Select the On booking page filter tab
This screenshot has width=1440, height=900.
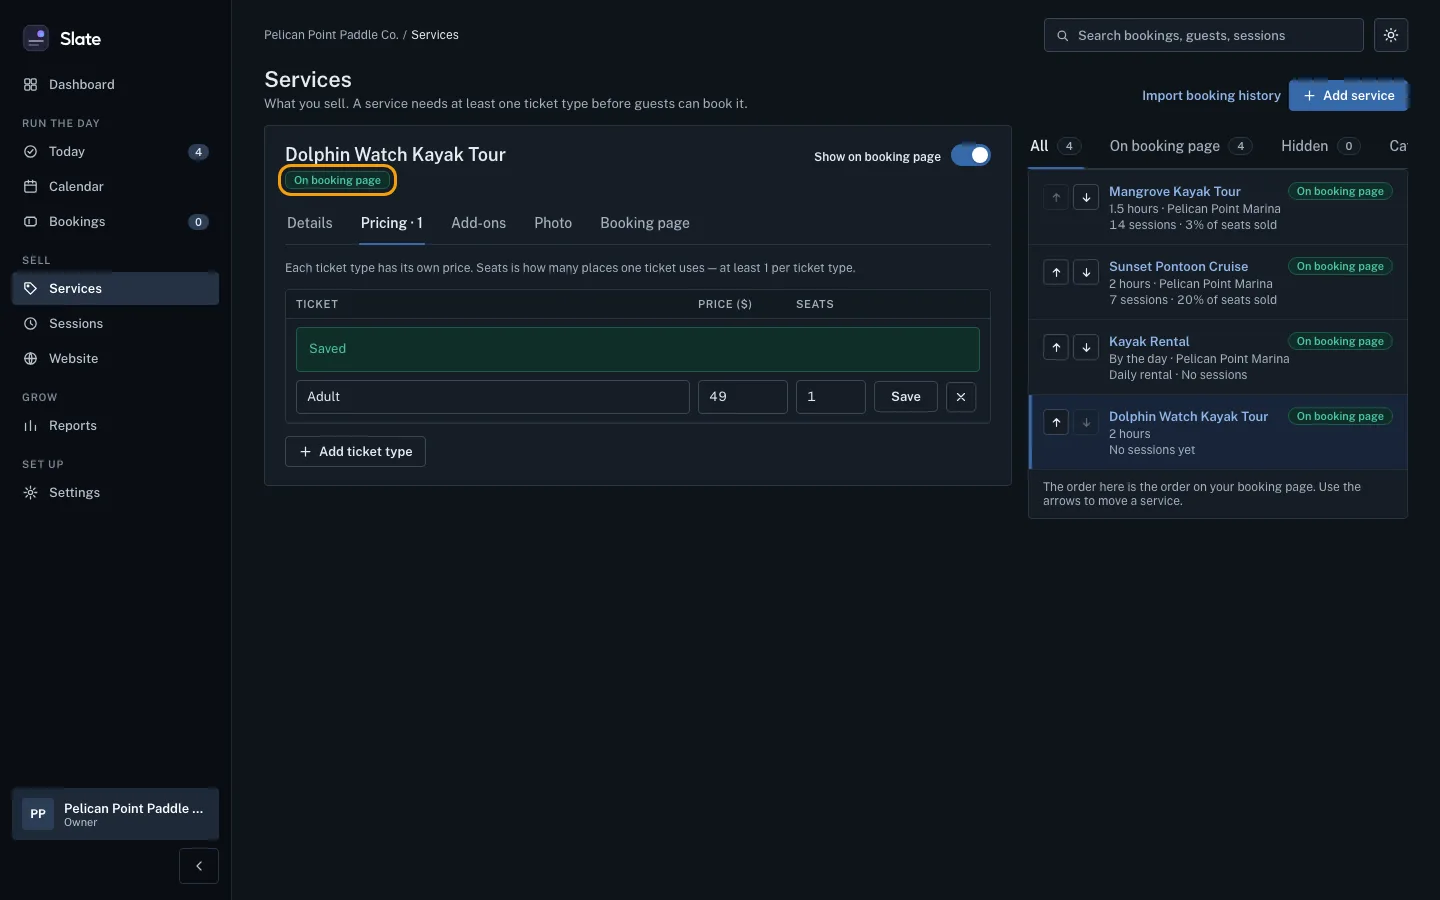click(1181, 146)
